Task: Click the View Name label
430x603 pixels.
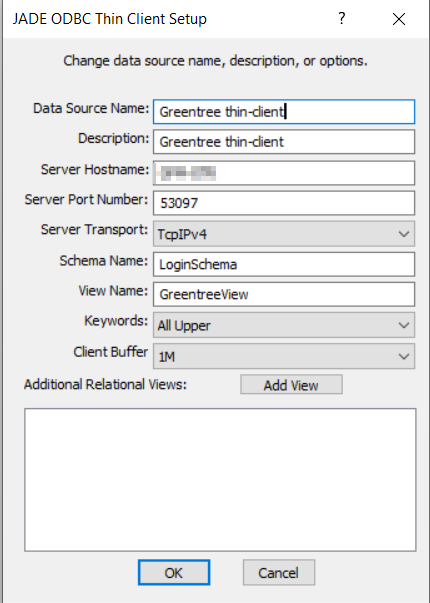Action: coord(113,291)
